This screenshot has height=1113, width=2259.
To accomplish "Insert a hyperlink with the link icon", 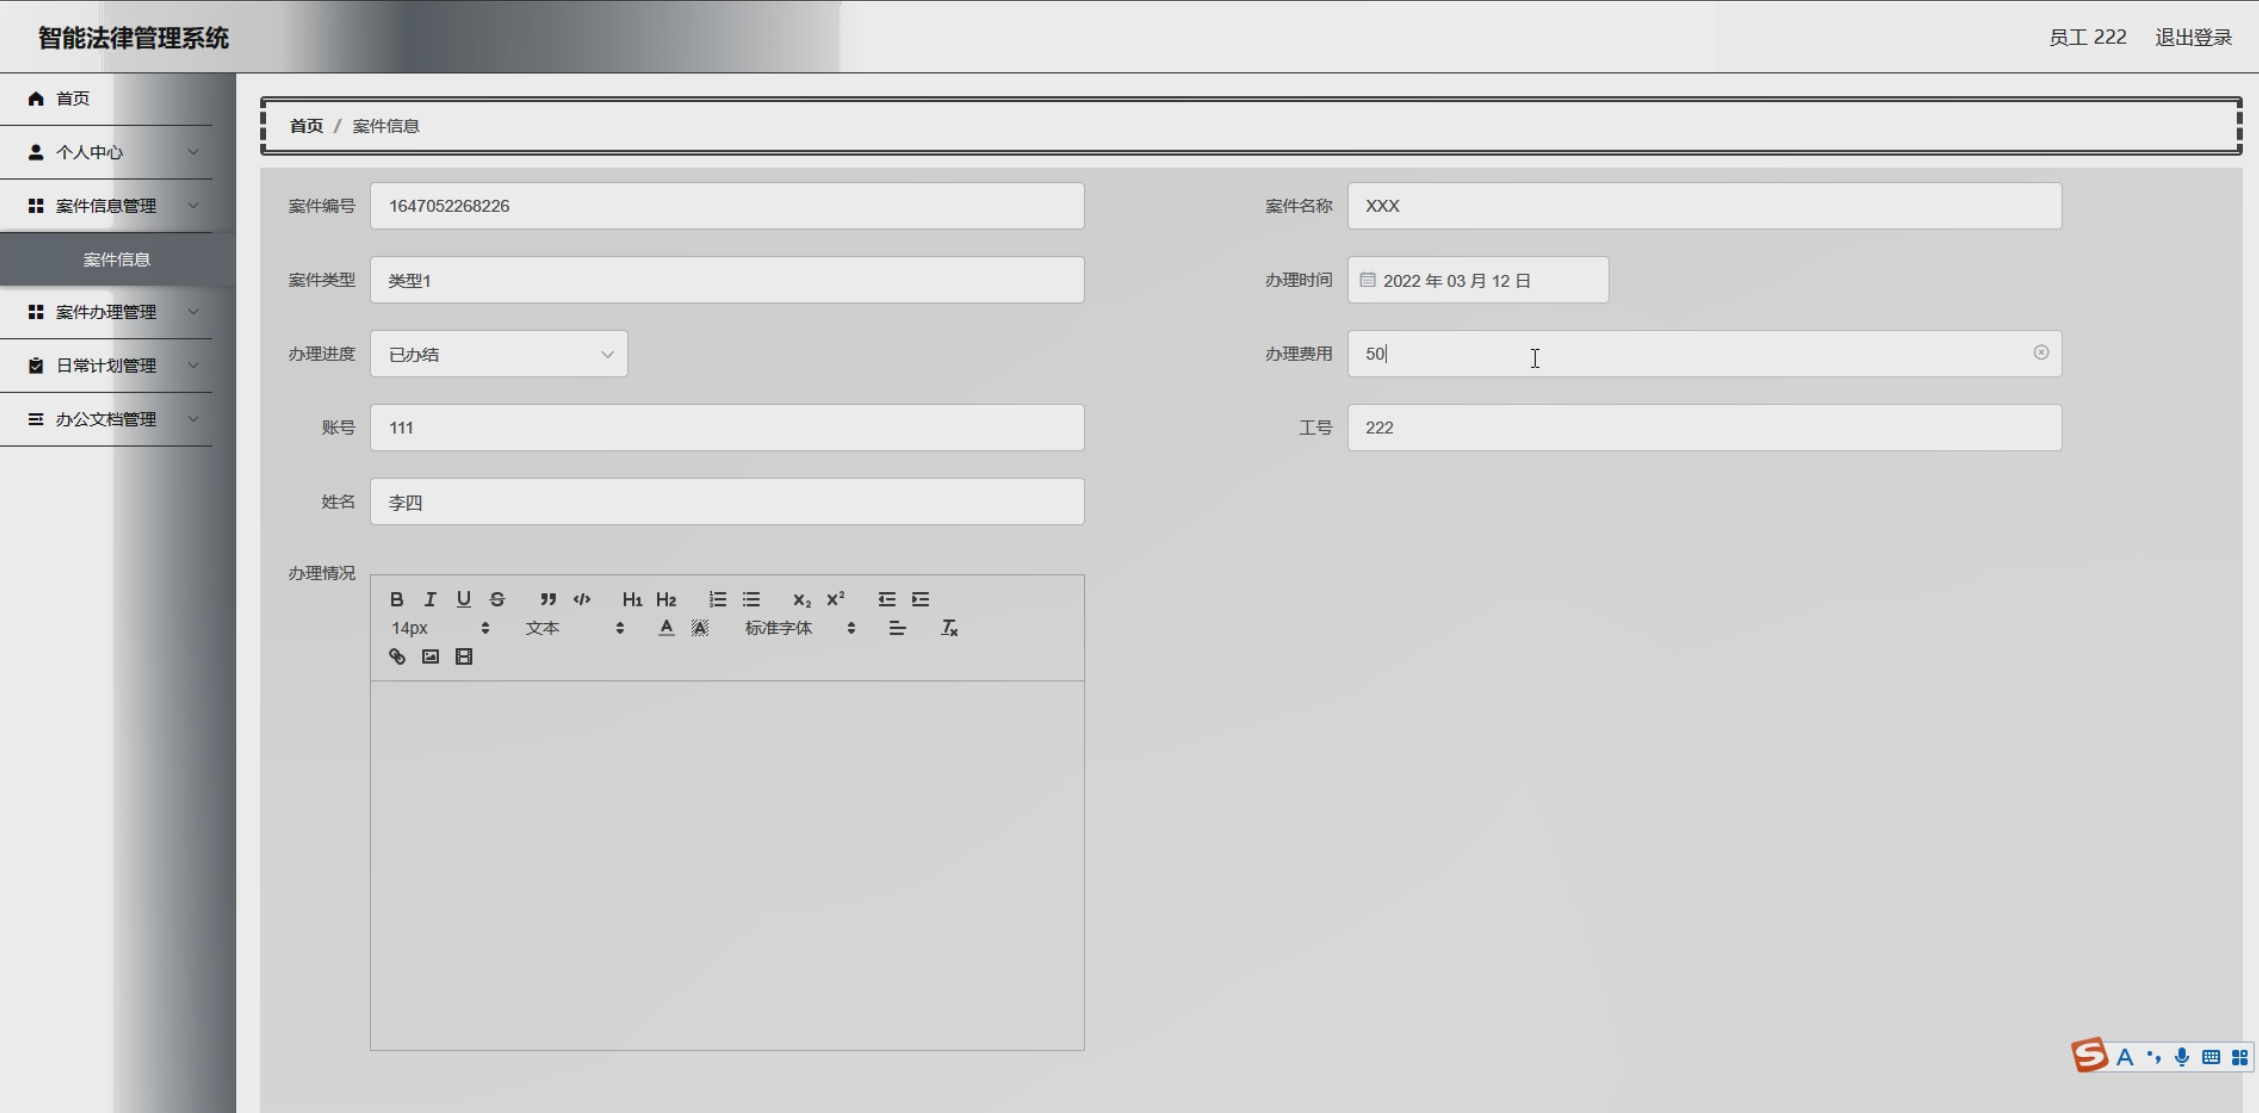I will click(397, 657).
